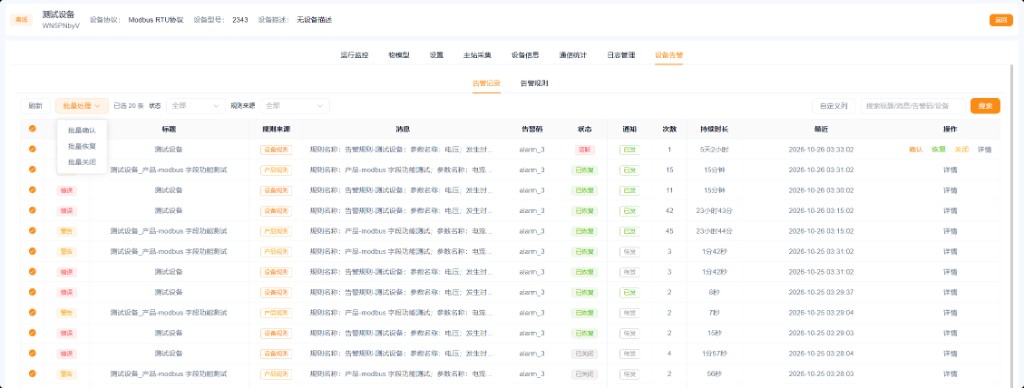This screenshot has height=388, width=1024.
Task: Click the 通知 column header
Action: (630, 129)
